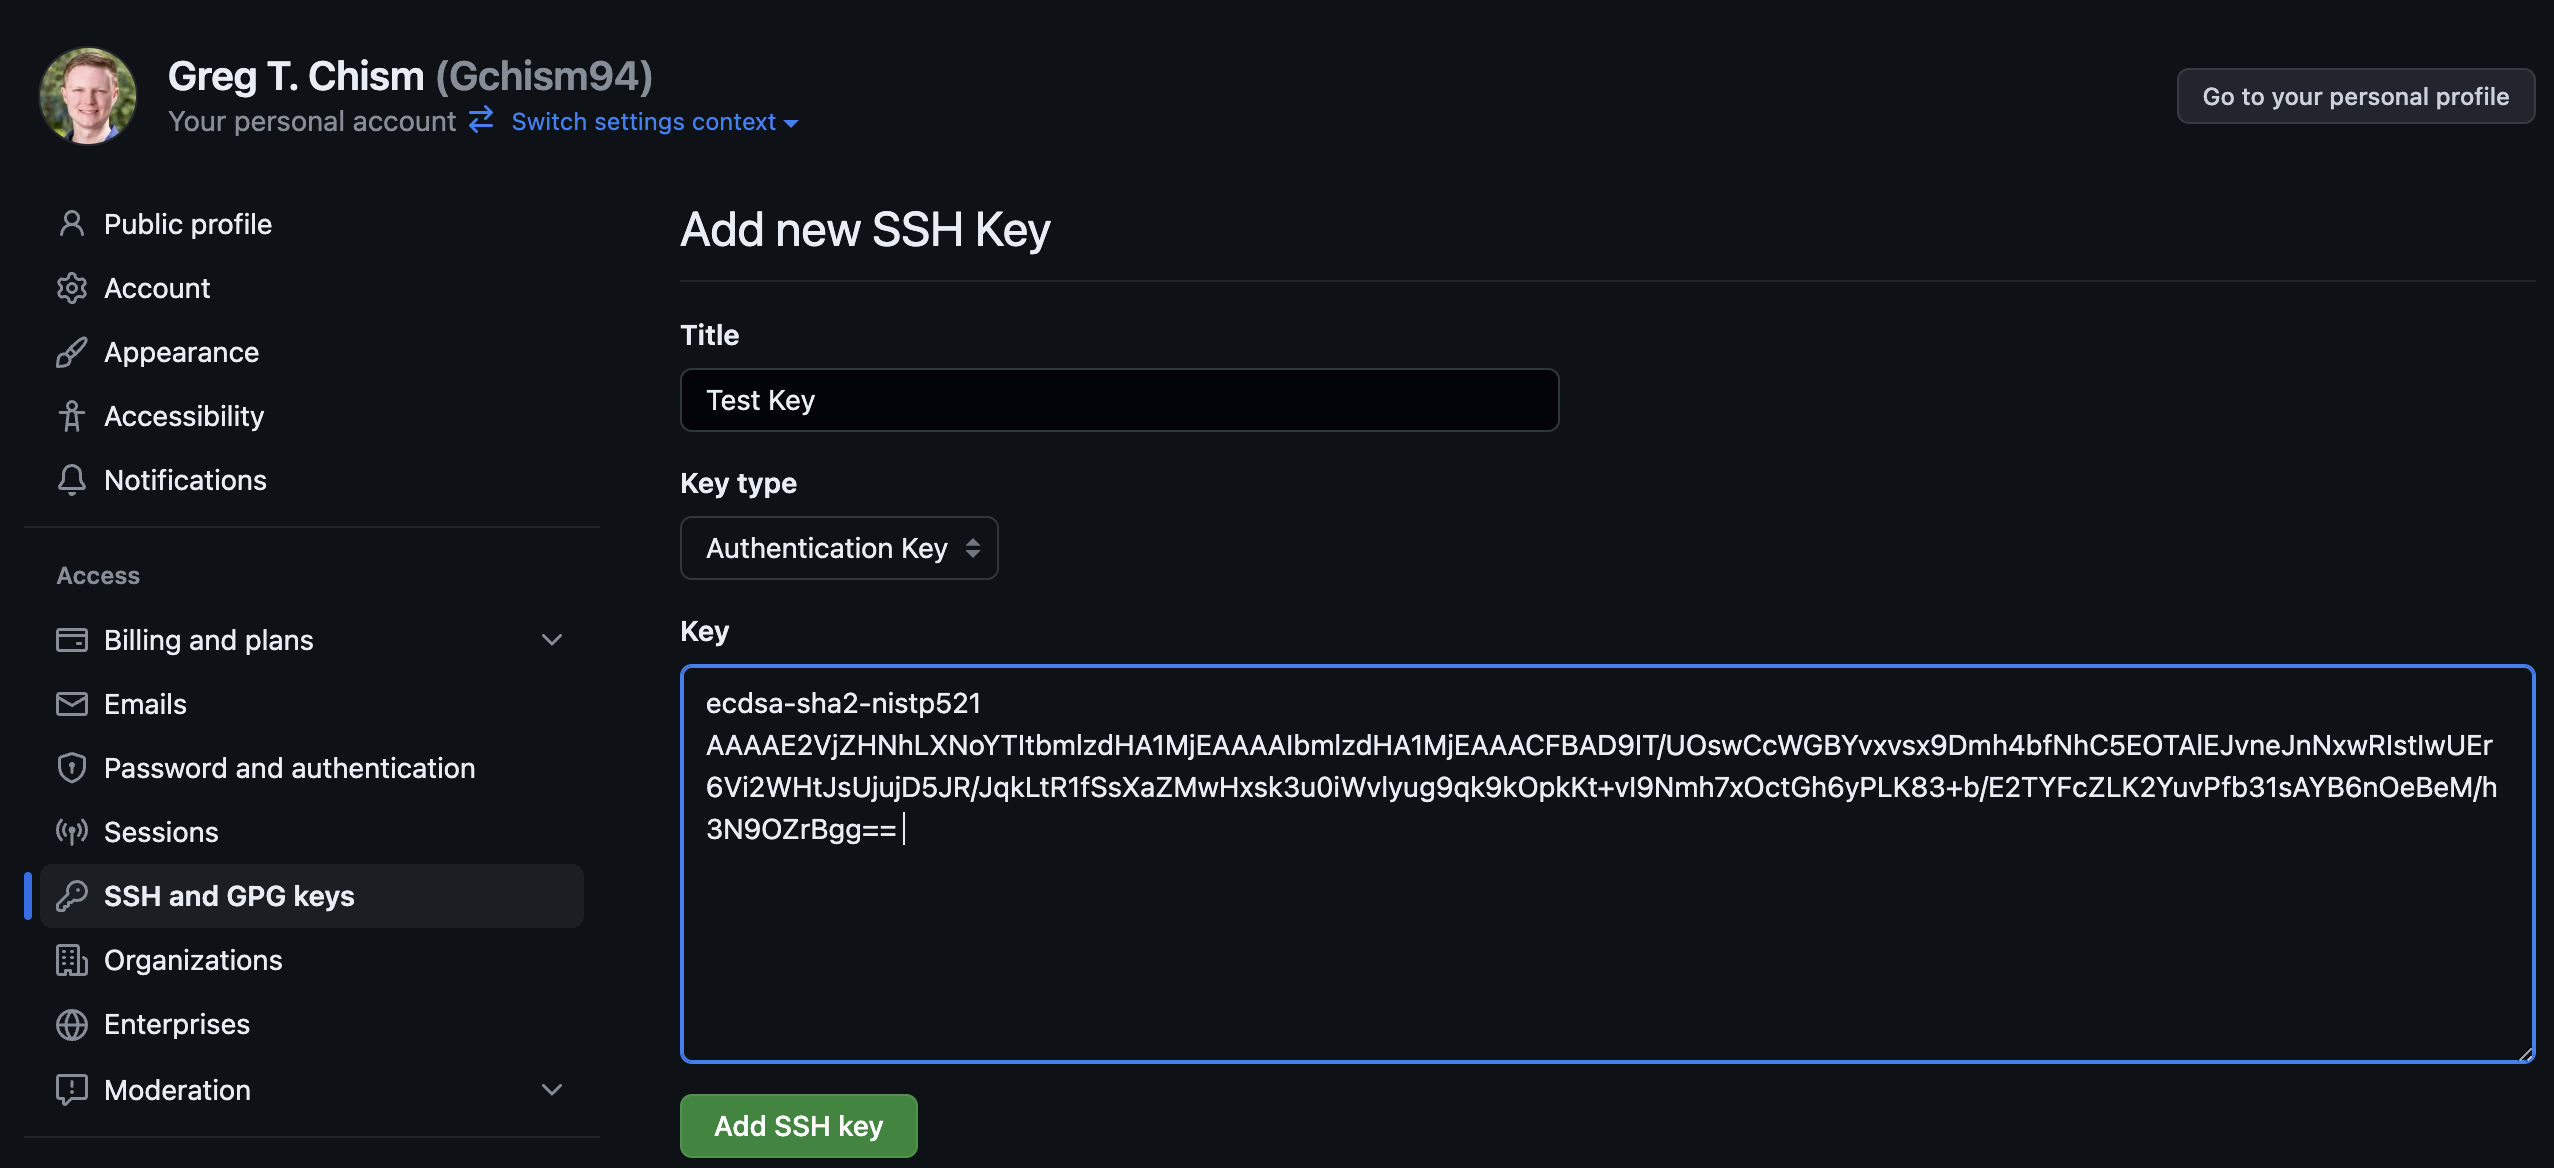Open Switch settings context dropdown
The width and height of the screenshot is (2554, 1168).
654,122
